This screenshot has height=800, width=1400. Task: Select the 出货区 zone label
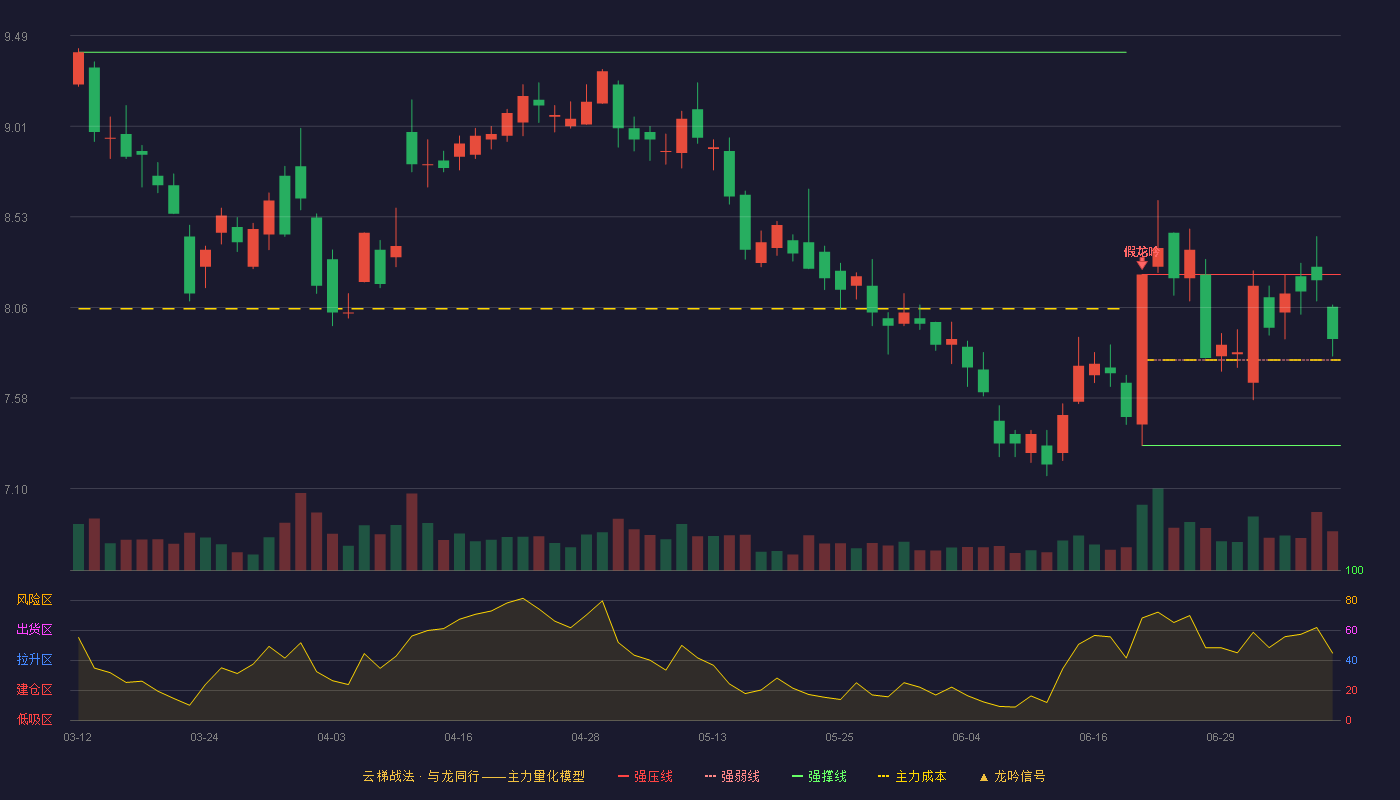(x=34, y=630)
